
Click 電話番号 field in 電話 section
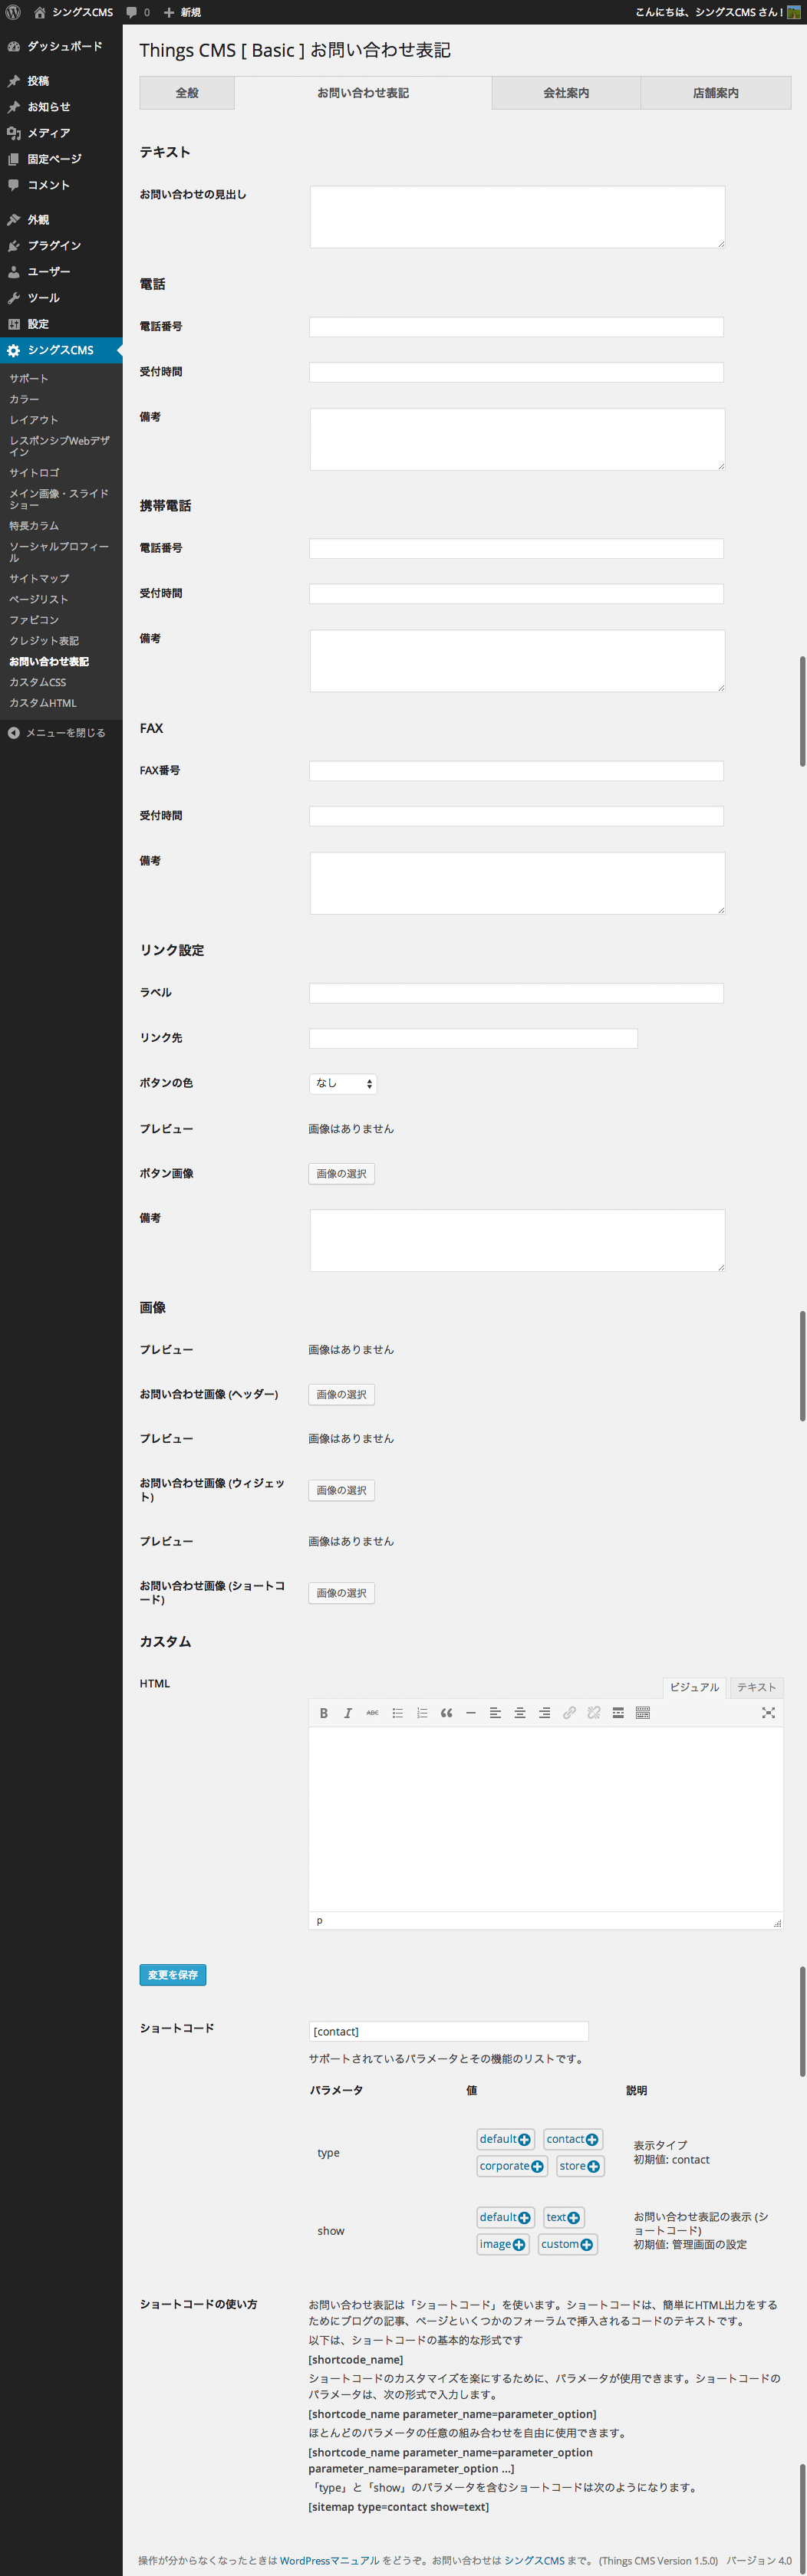[516, 327]
